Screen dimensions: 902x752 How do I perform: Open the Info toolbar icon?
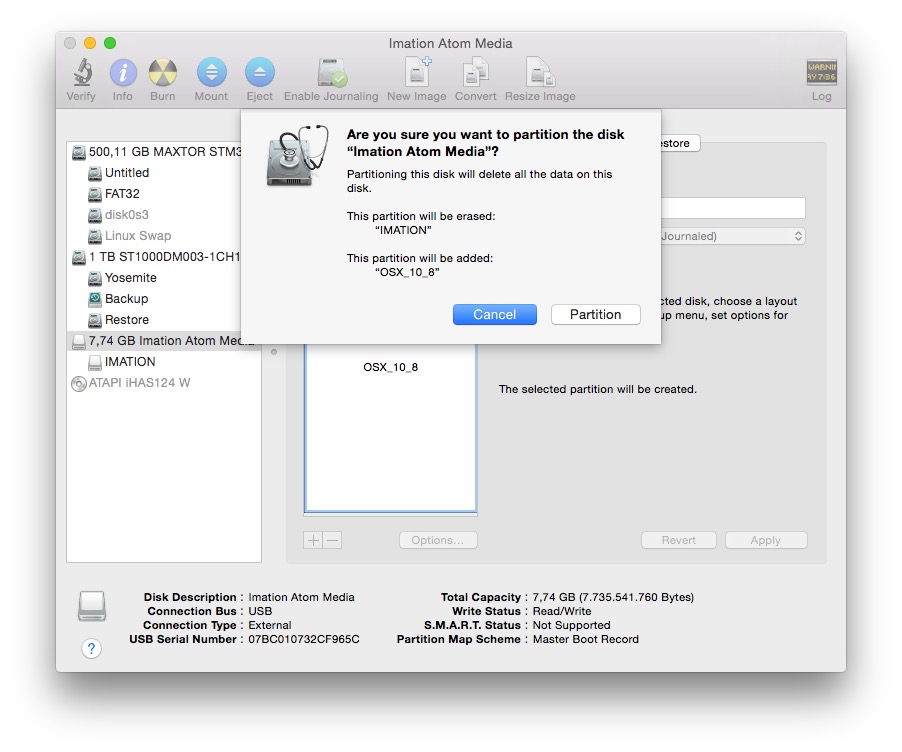pos(123,74)
